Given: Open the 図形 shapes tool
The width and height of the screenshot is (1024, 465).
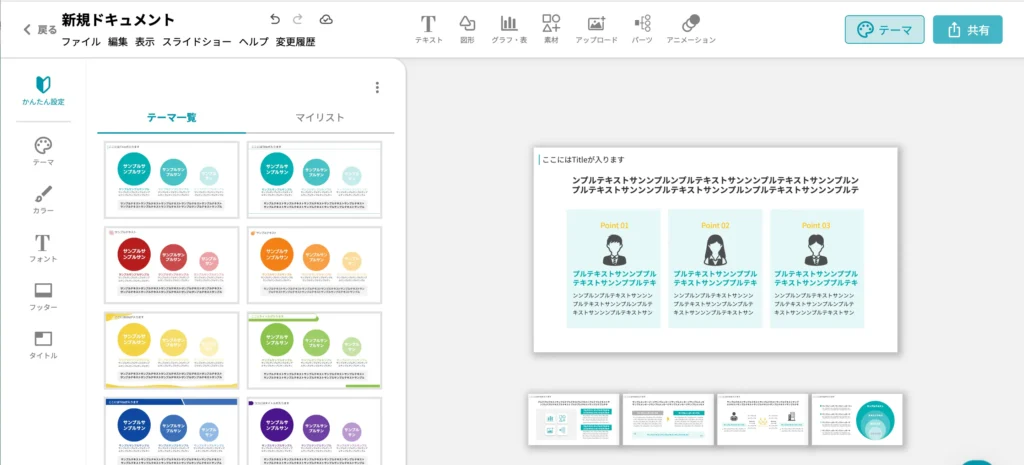Looking at the screenshot, I should pyautogui.click(x=467, y=23).
